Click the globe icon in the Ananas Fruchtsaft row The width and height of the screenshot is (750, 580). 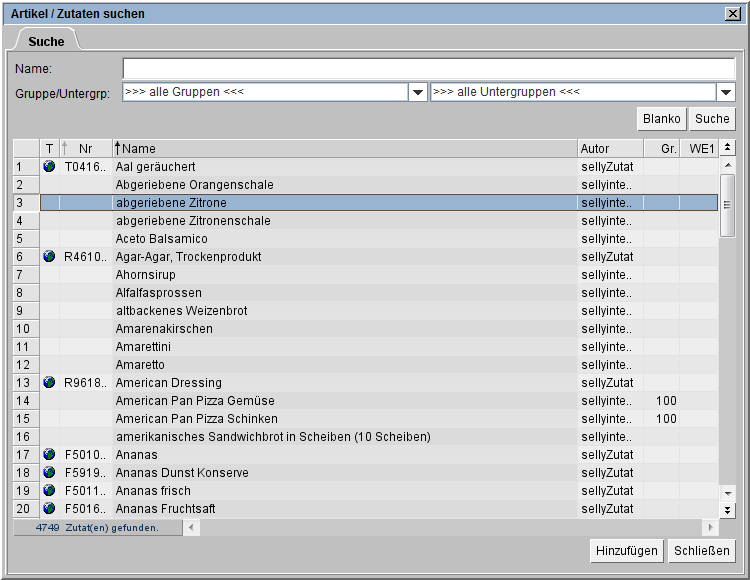point(49,509)
